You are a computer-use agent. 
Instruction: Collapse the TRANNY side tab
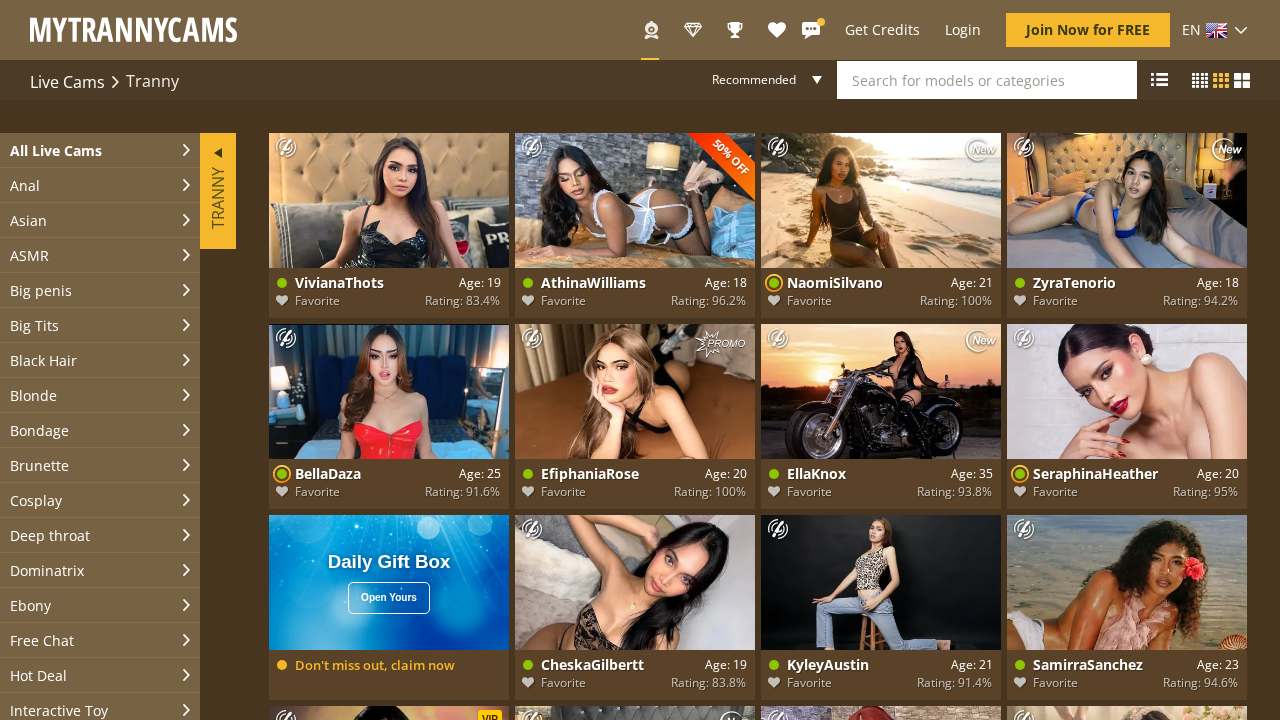[x=218, y=191]
